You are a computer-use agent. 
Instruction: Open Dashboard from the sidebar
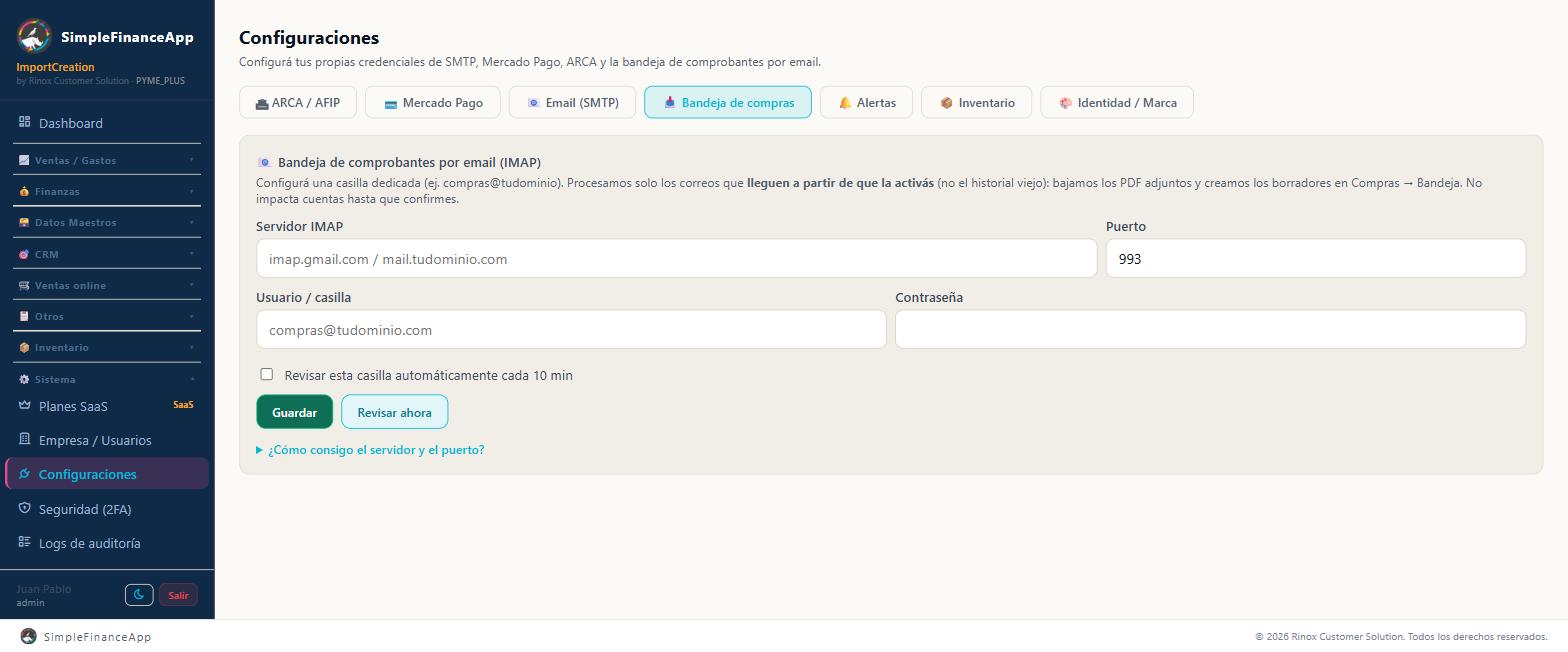tap(107, 123)
